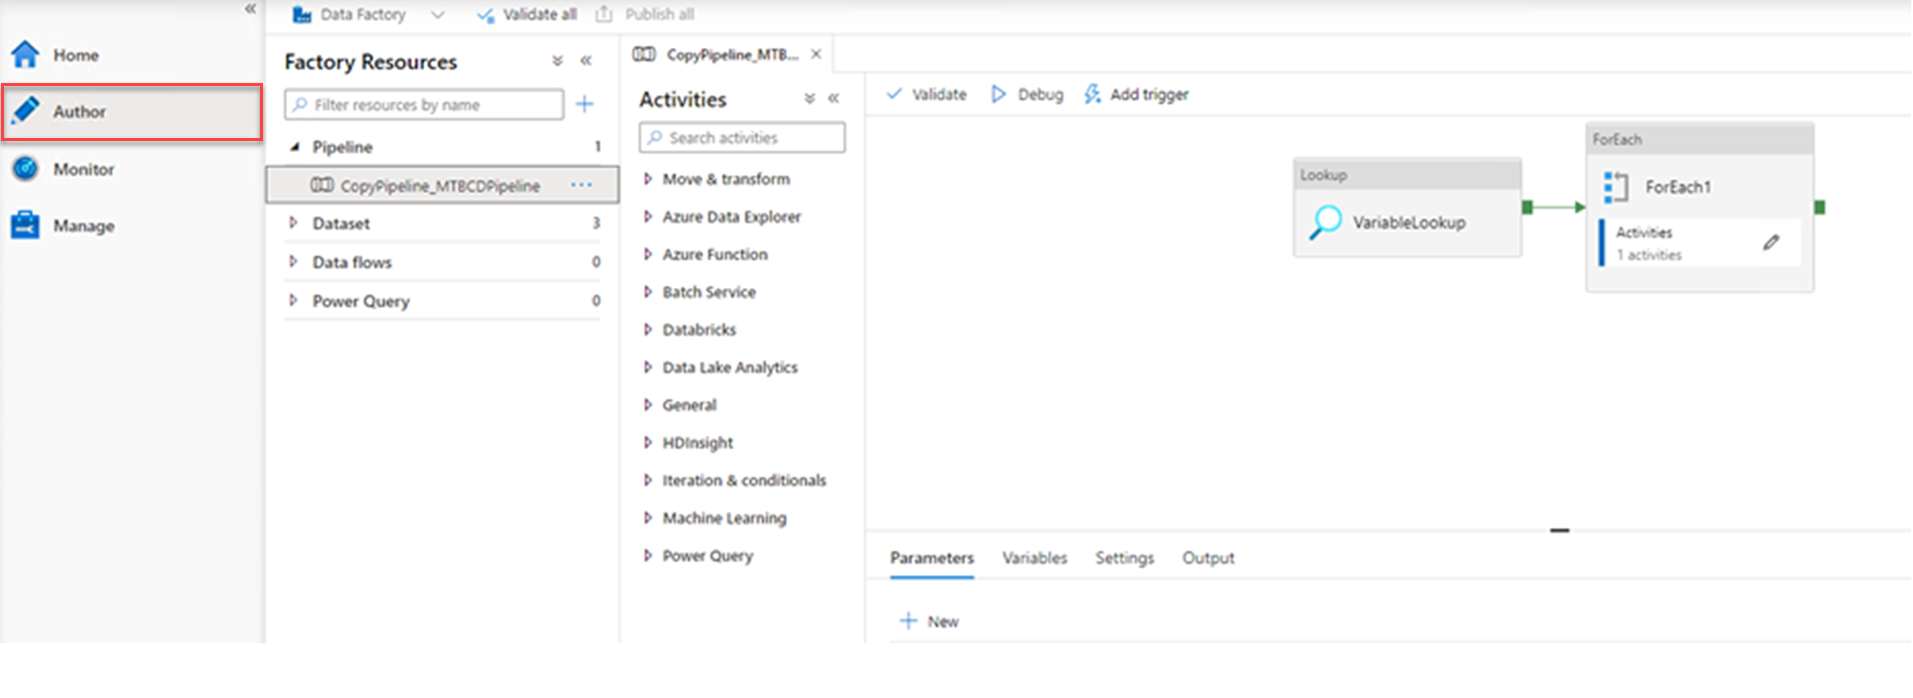
Task: Click Publish all
Action: [x=645, y=14]
